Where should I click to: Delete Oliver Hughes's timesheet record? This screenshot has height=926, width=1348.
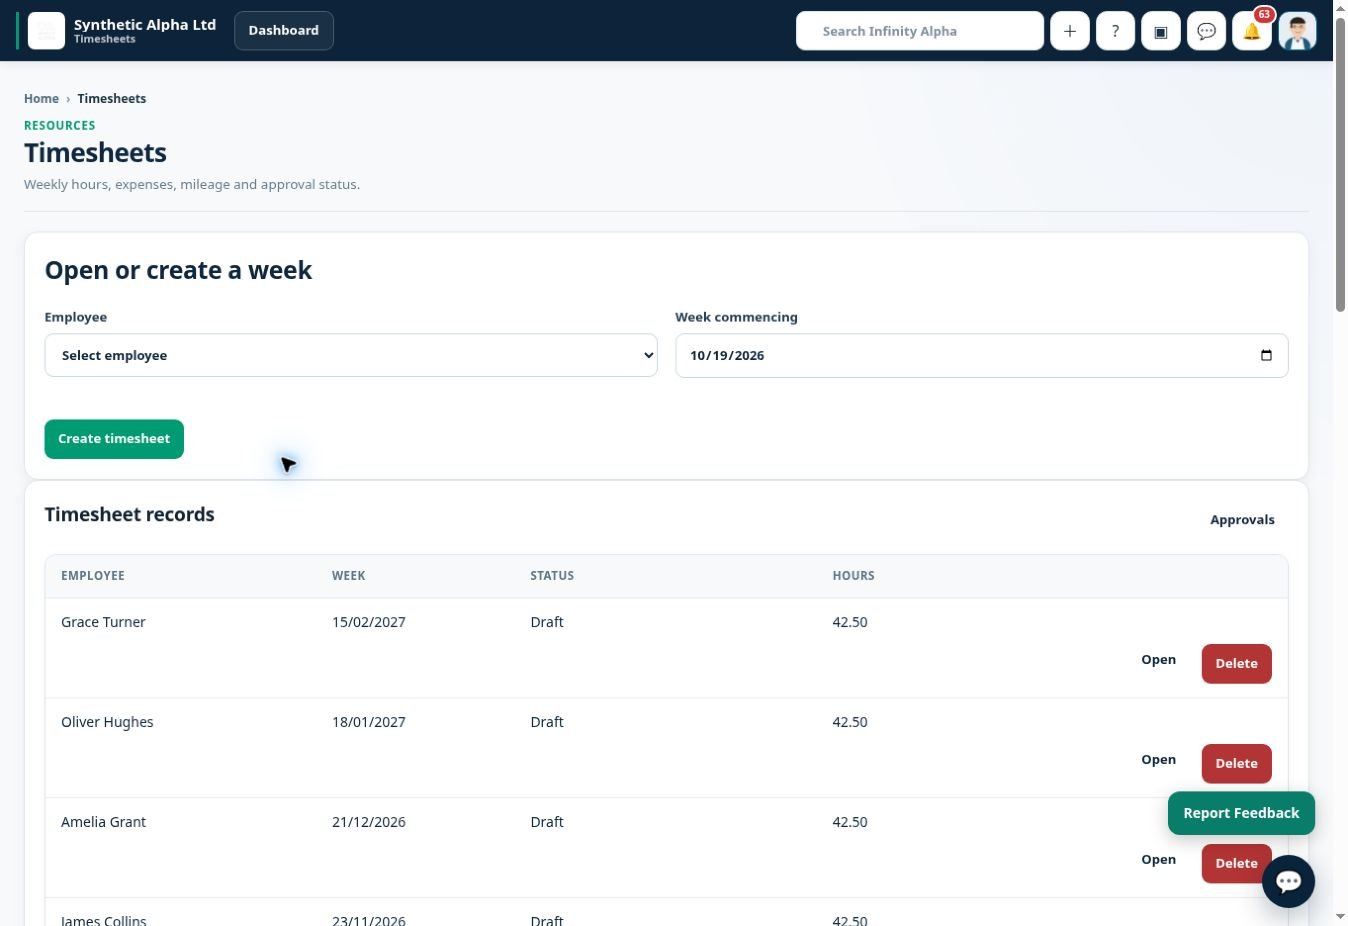[x=1236, y=764]
